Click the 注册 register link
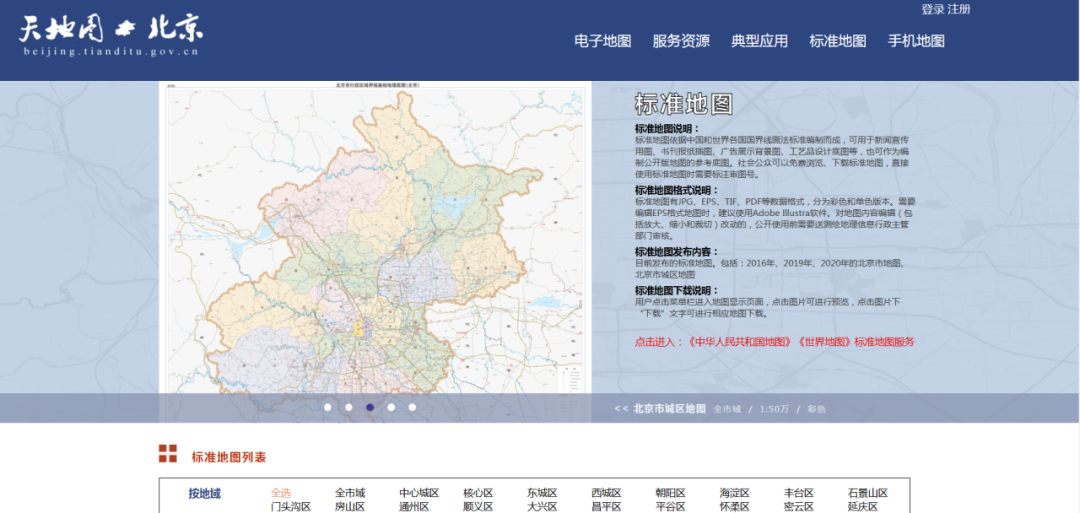Image resolution: width=1080 pixels, height=513 pixels. 959,9
